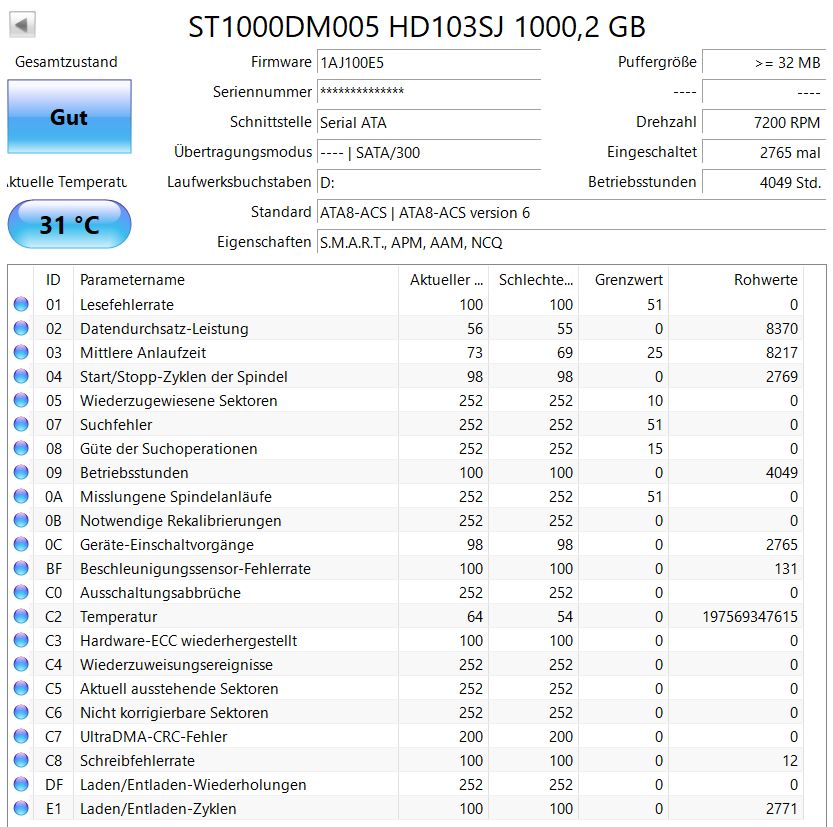Viewport: 833px width, 827px height.
Task: Click the Grenzwert column header
Action: (x=623, y=280)
